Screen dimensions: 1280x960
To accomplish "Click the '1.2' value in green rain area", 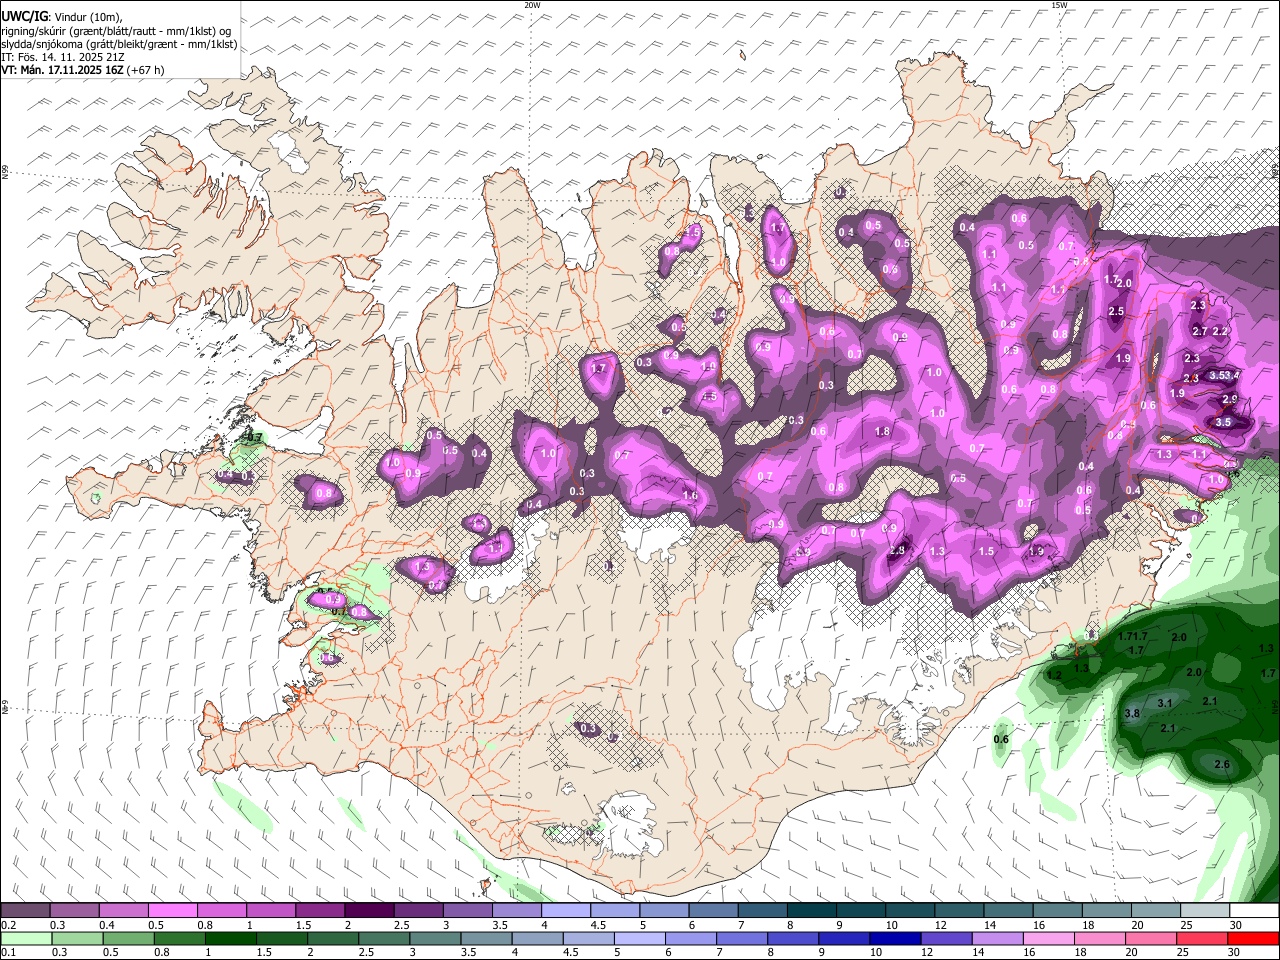I will 1054,675.
